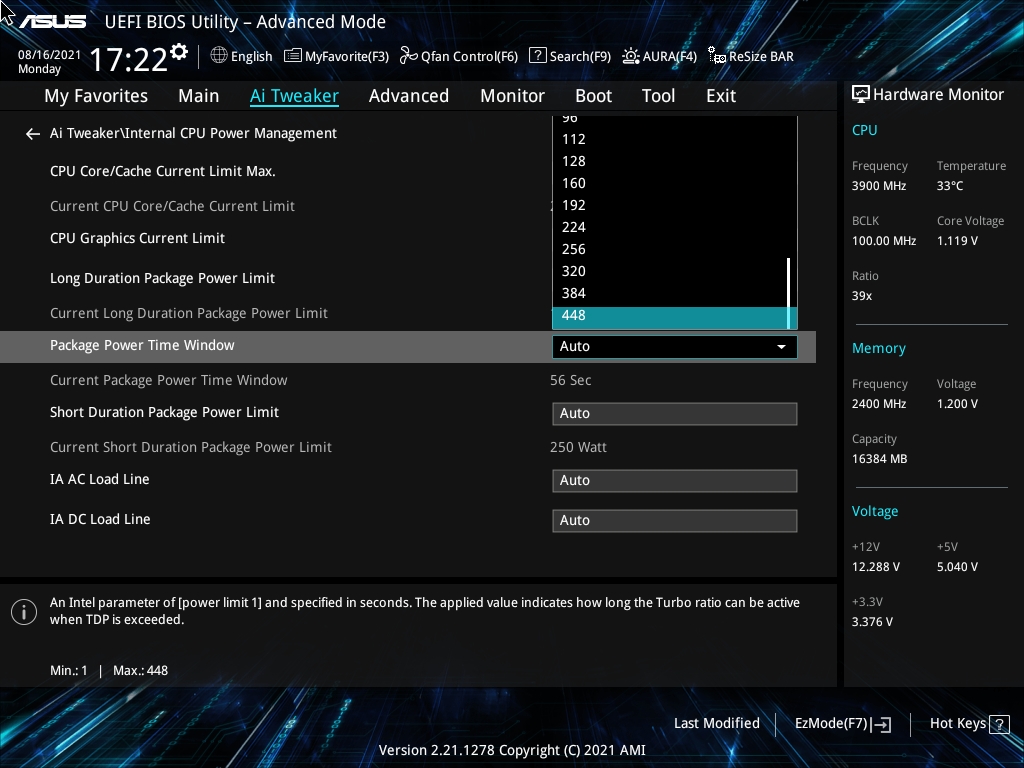Pick 224 in the dropdown list
The width and height of the screenshot is (1024, 768).
point(670,227)
